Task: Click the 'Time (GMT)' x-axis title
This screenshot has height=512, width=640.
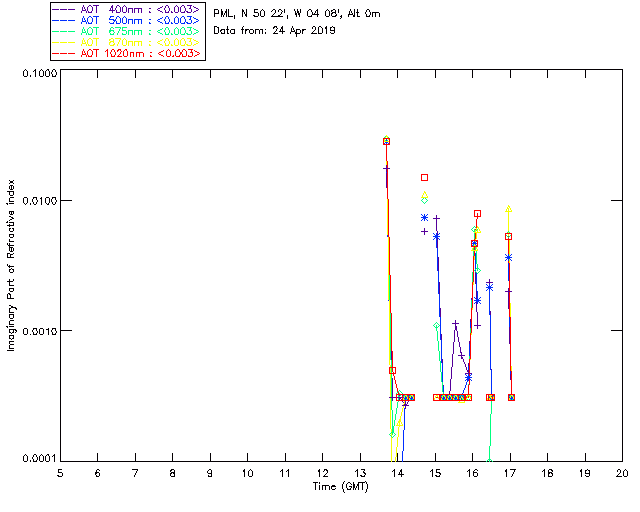Action: coord(341,485)
